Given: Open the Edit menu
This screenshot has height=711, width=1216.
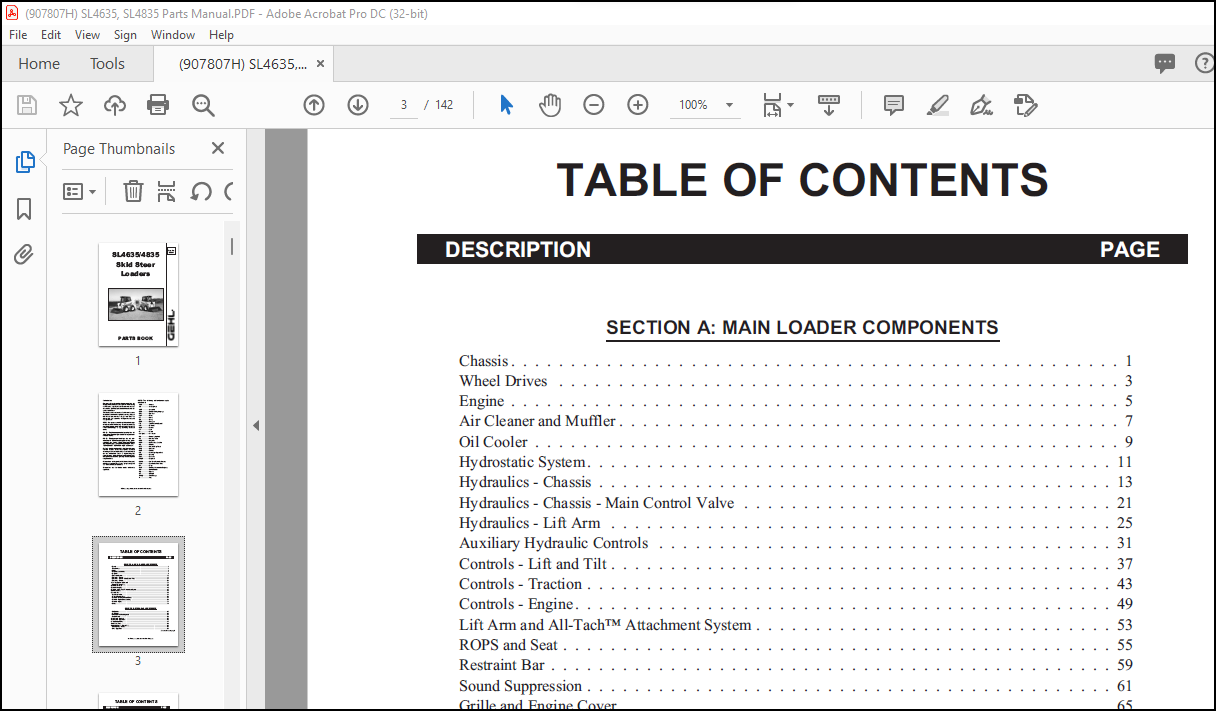Looking at the screenshot, I should (51, 34).
